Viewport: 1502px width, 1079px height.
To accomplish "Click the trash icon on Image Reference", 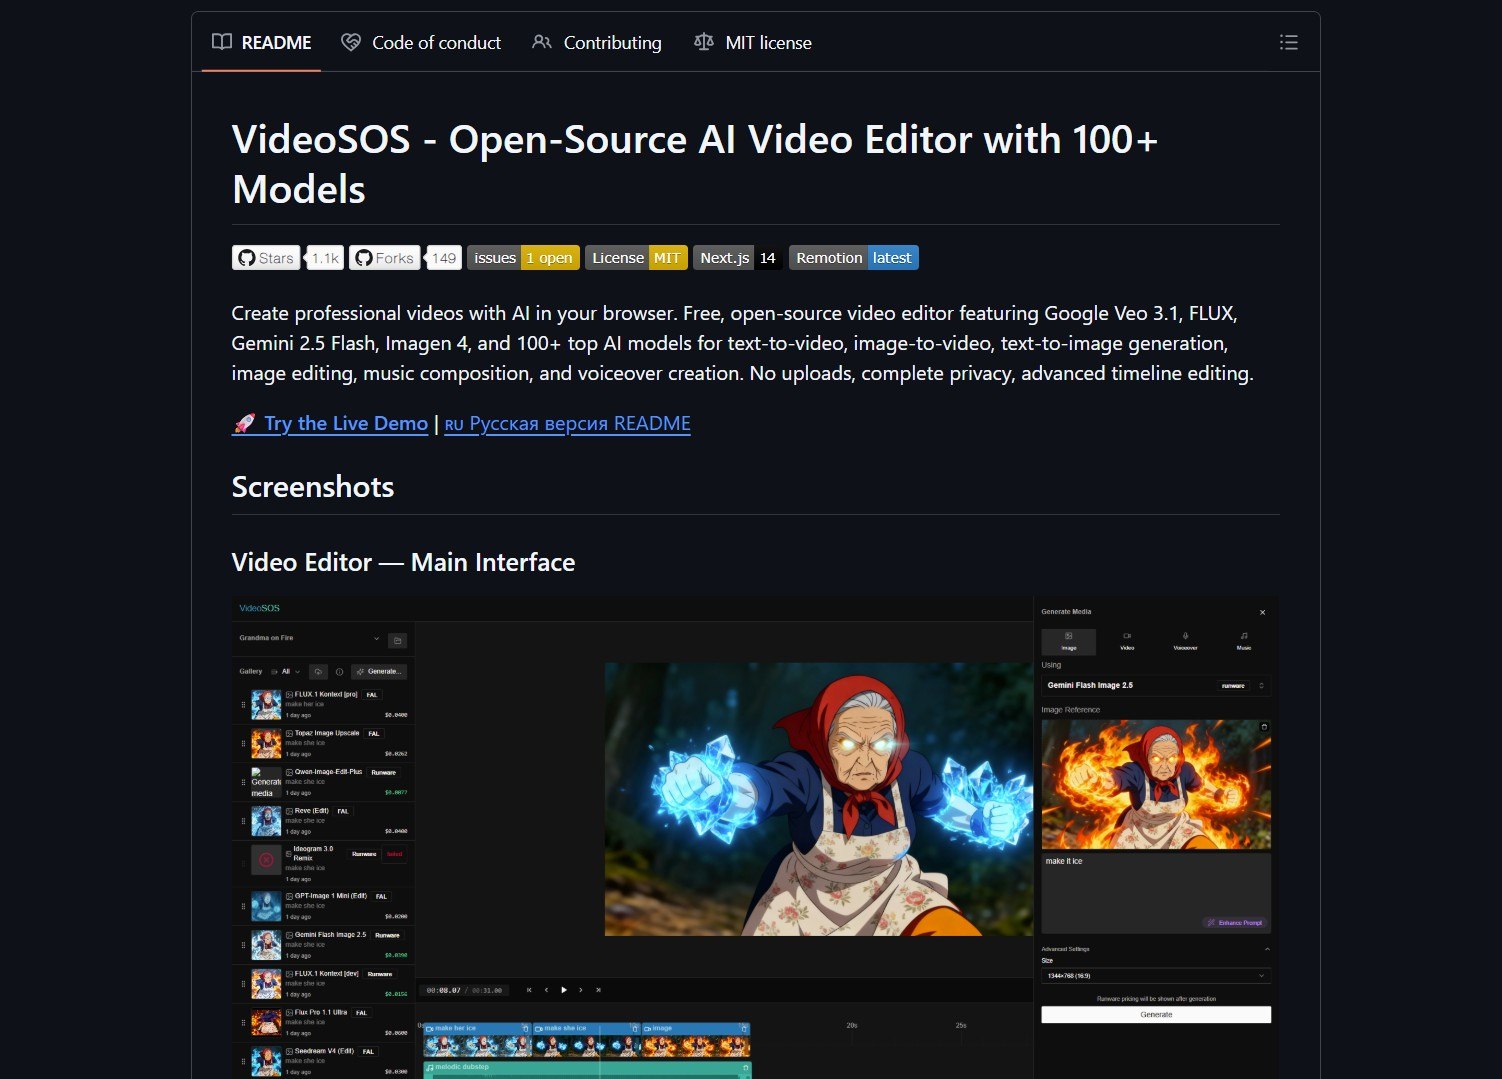I will pyautogui.click(x=1264, y=727).
